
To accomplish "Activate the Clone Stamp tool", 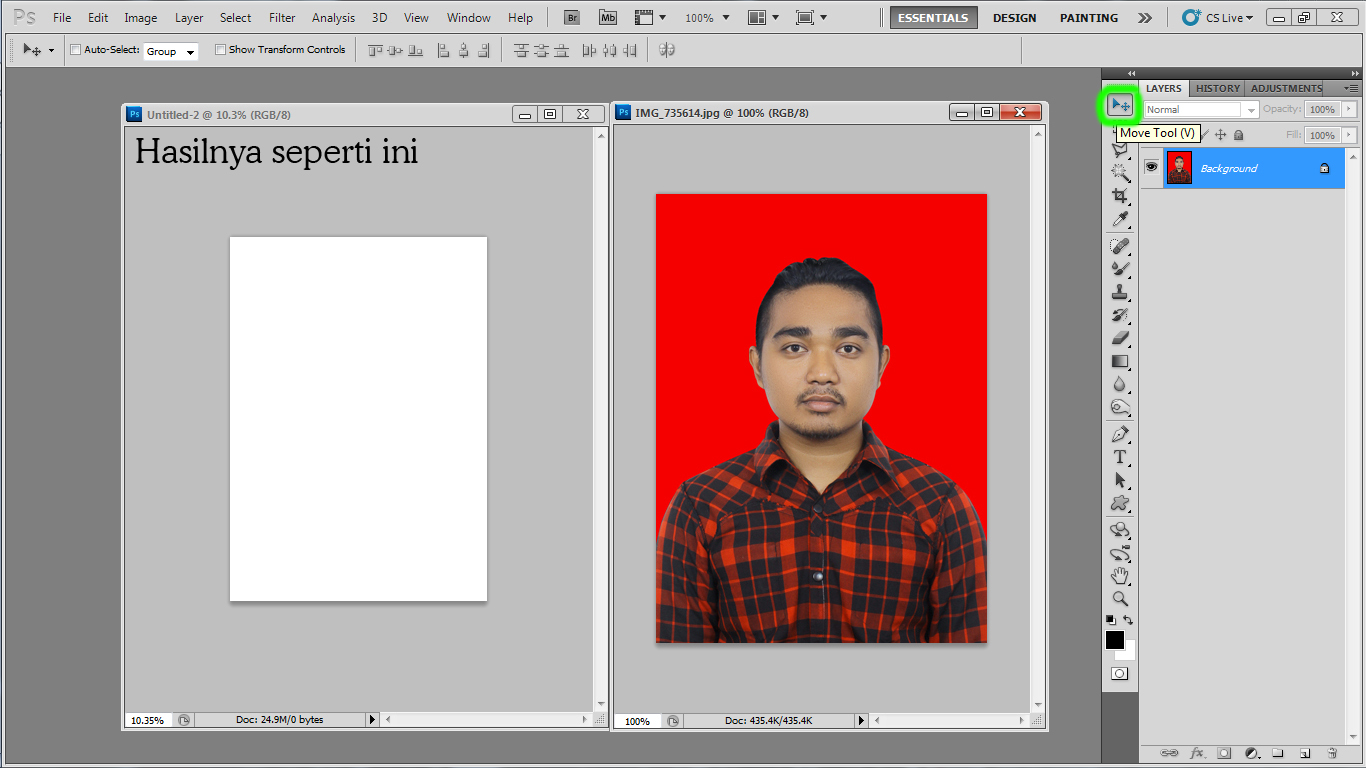I will (1119, 291).
